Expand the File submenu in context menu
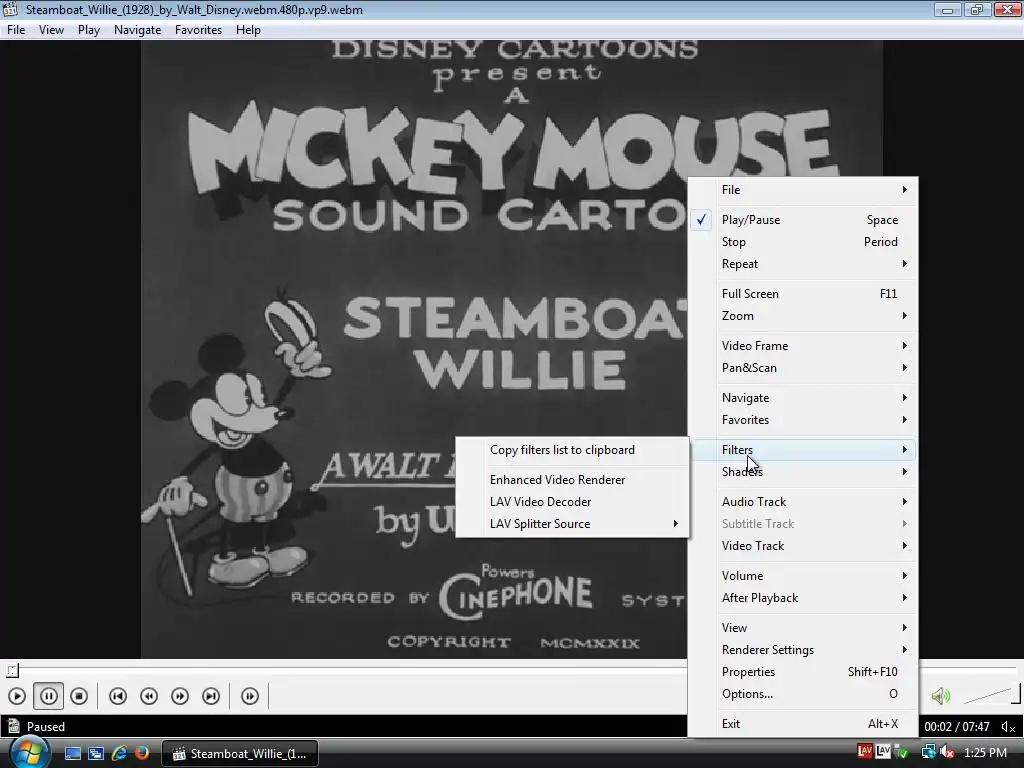1024x768 pixels. pos(803,190)
